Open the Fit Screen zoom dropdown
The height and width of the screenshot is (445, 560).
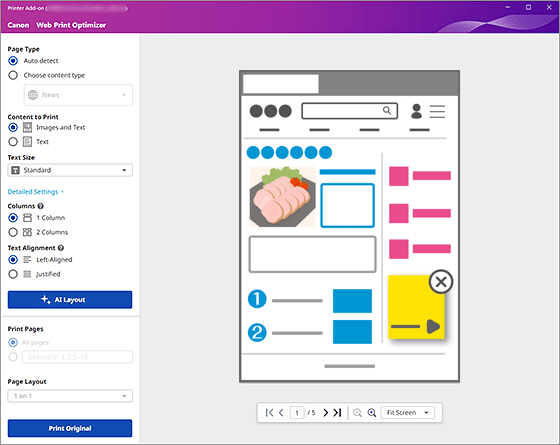pyautogui.click(x=408, y=413)
